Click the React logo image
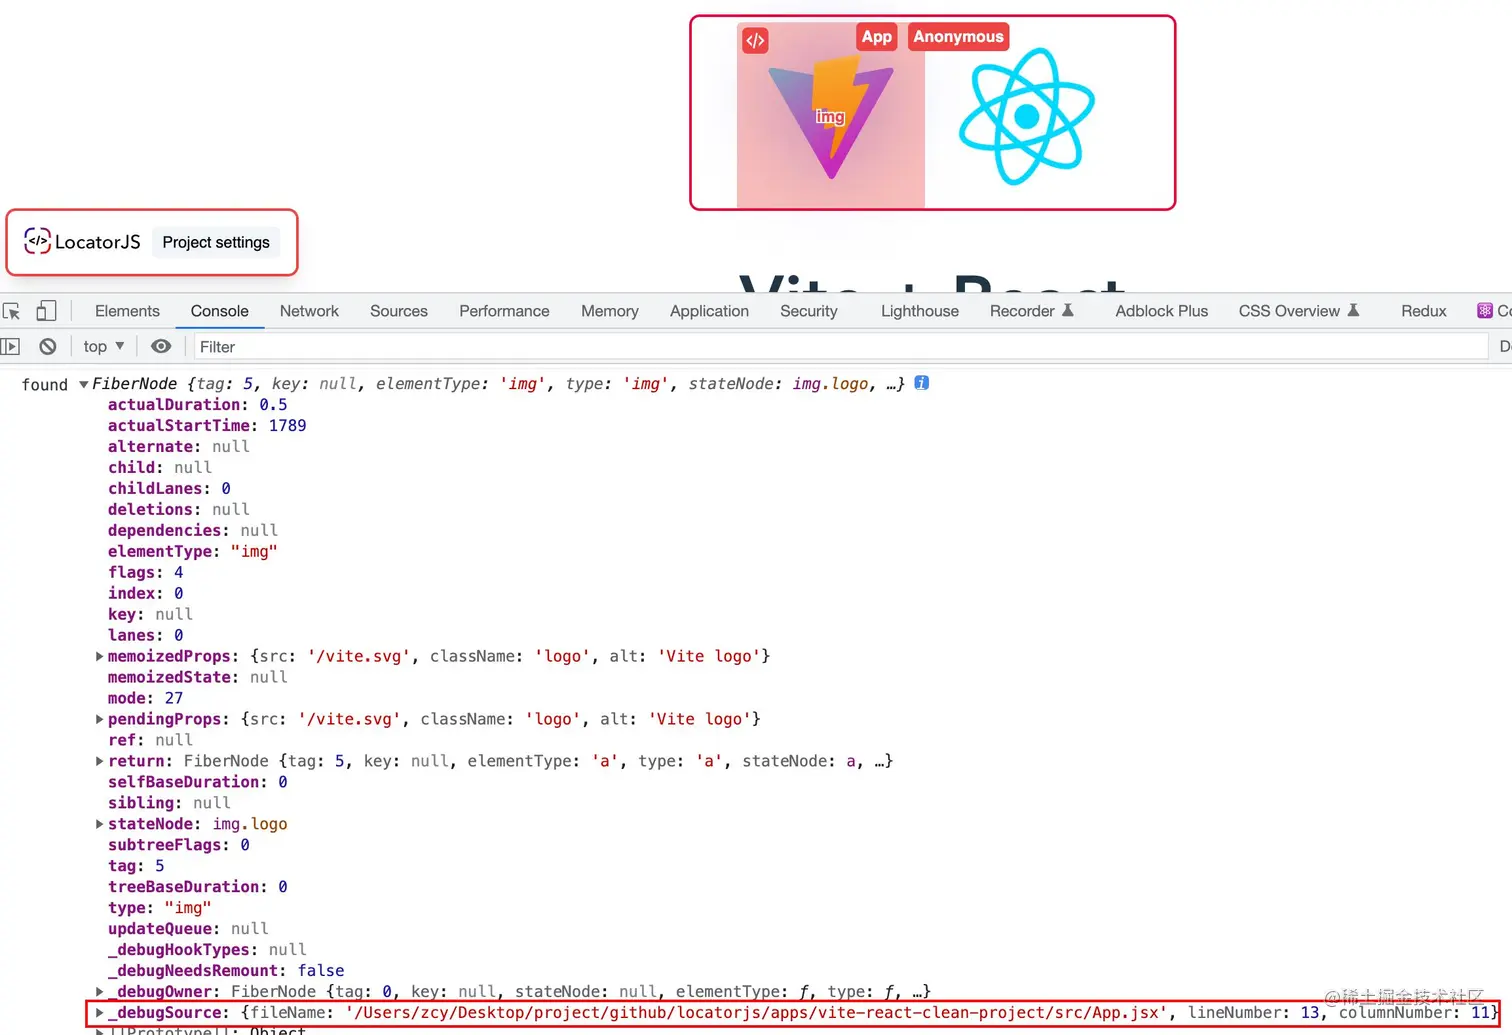 (1027, 116)
